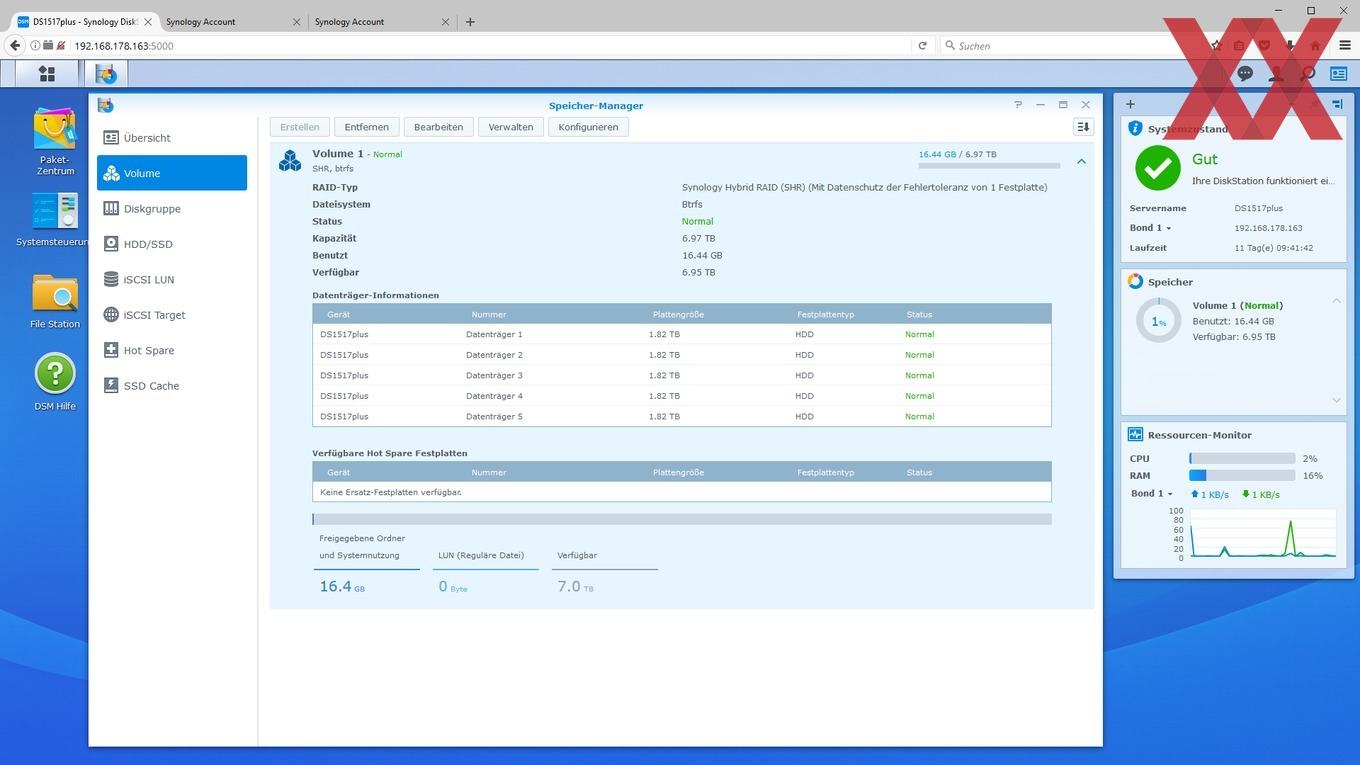Click the DSM search magnifier icon
Image resolution: width=1360 pixels, height=765 pixels.
click(x=1307, y=73)
